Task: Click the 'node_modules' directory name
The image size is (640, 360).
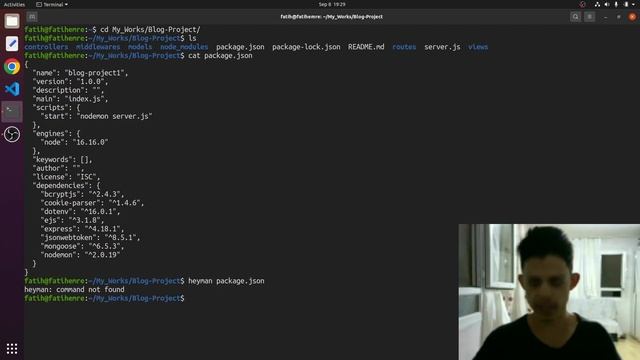Action: click(x=184, y=47)
